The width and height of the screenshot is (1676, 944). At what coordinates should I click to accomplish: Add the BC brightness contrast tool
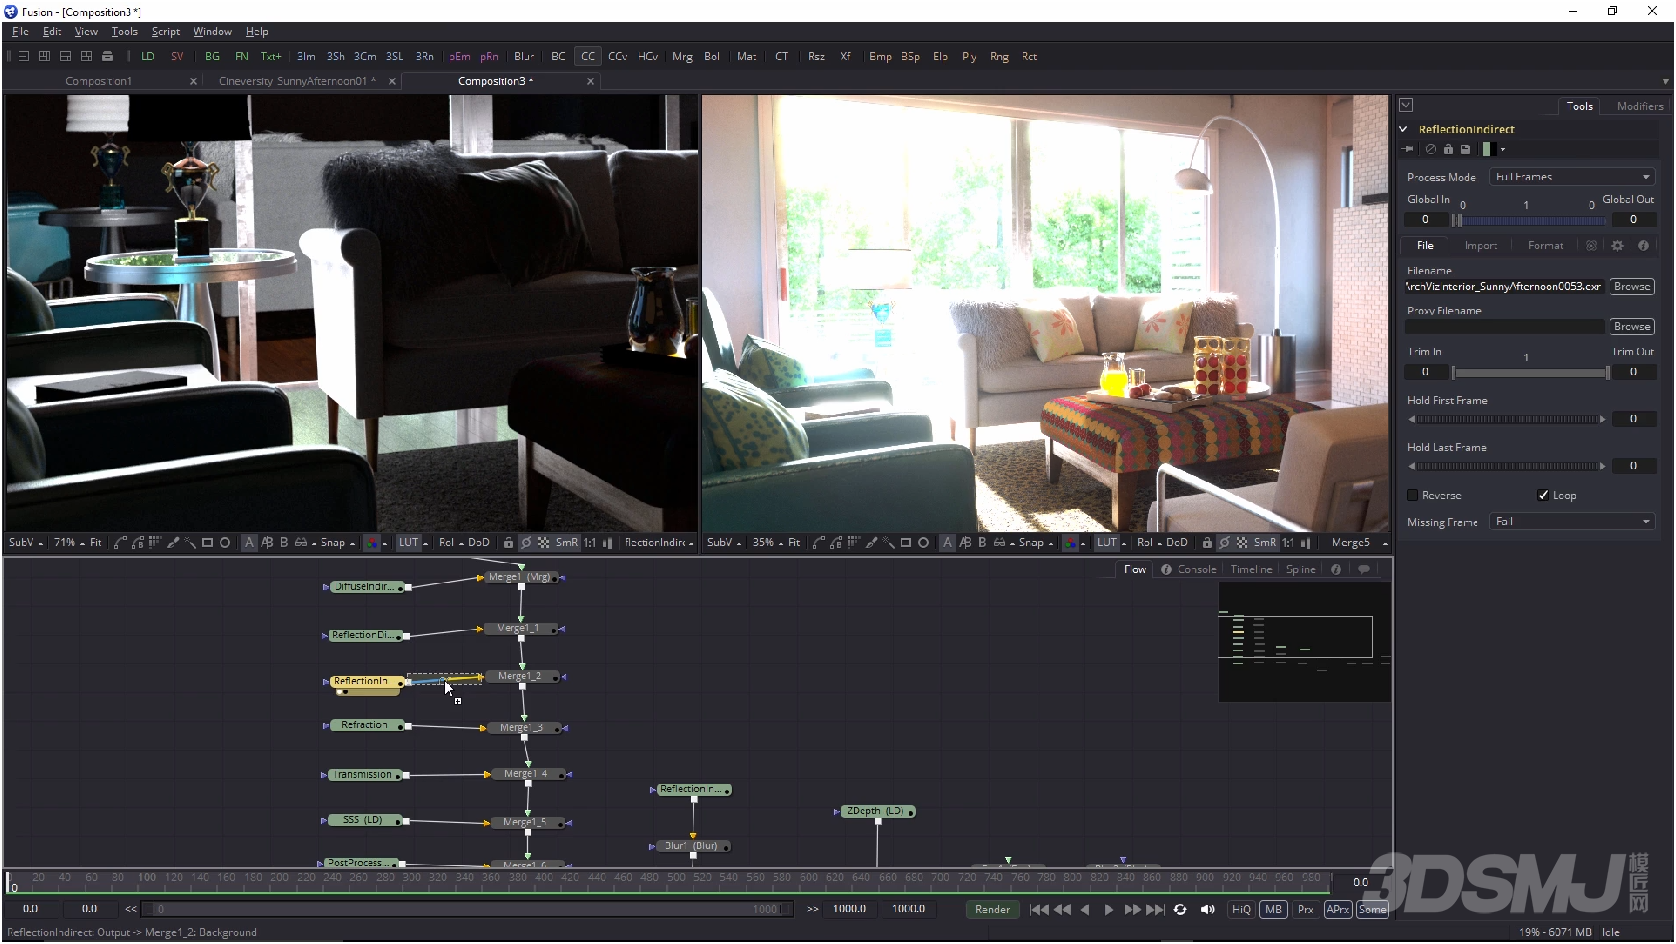tap(558, 57)
